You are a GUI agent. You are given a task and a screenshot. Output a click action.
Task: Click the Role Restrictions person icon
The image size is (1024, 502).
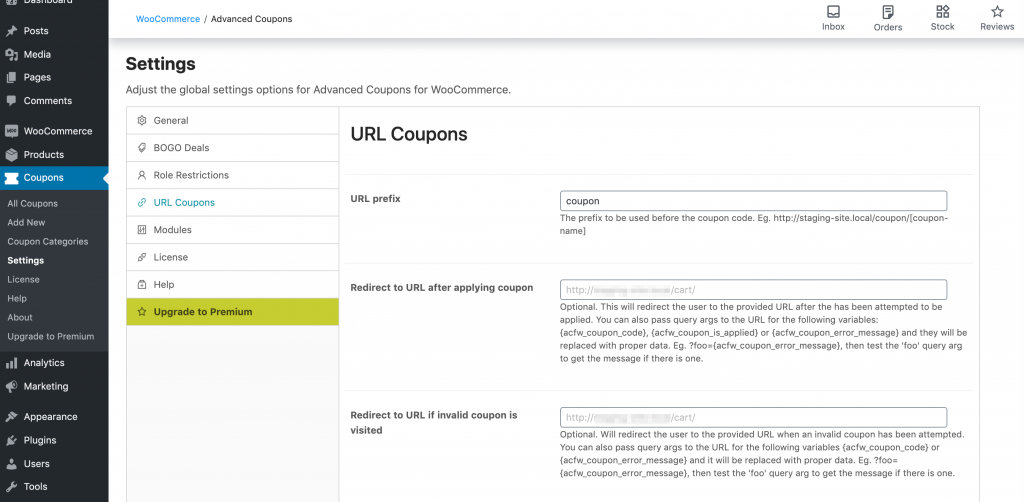pyautogui.click(x=142, y=175)
